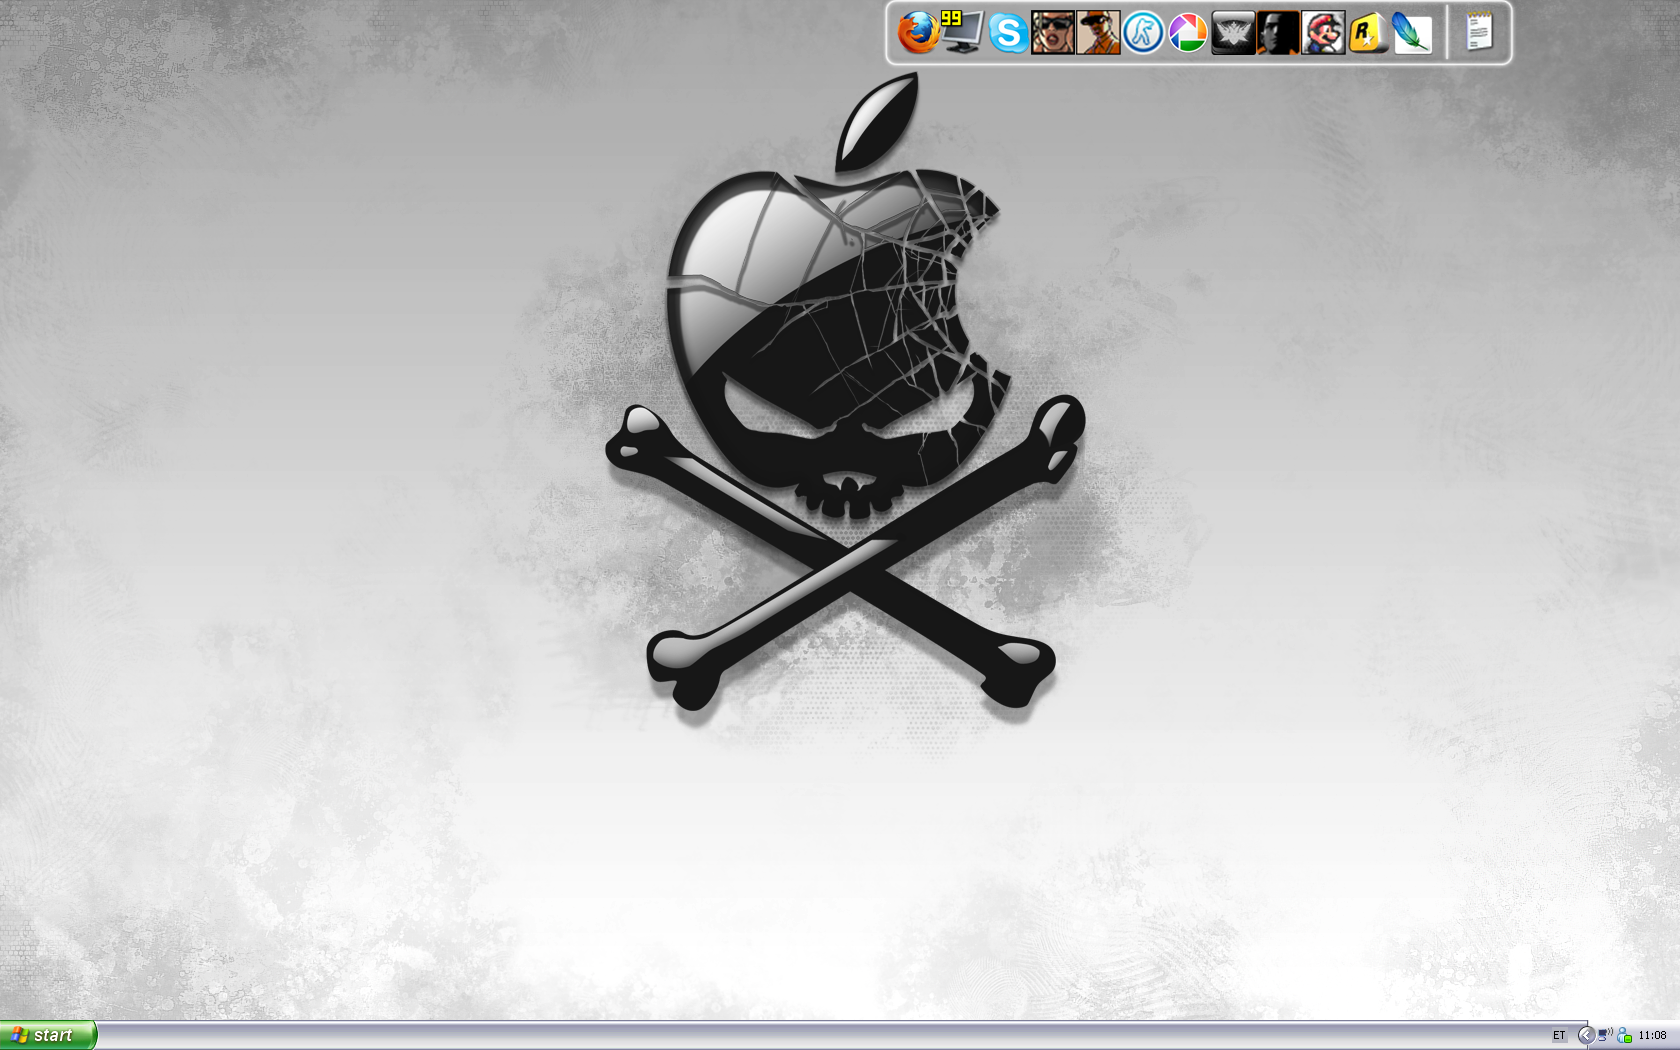Open the Rockstar Games icon
This screenshot has width=1680, height=1050.
[1367, 33]
